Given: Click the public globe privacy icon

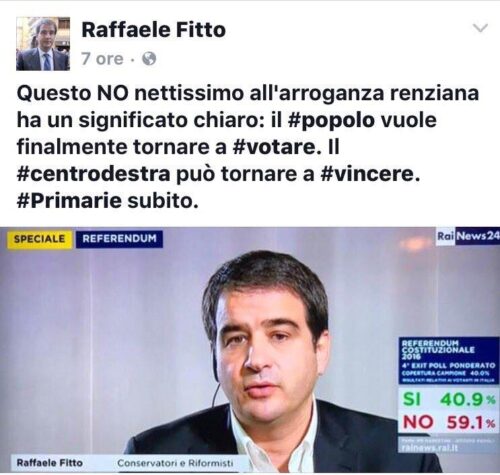Looking at the screenshot, I should click(149, 59).
